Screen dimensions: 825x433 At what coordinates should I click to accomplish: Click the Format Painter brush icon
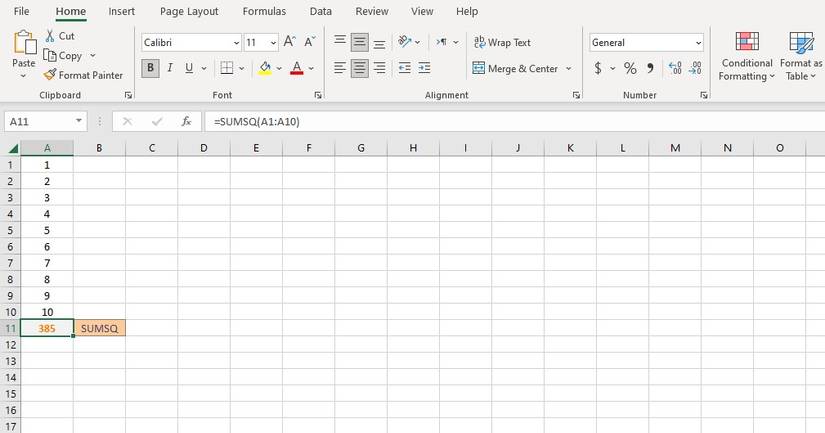(x=50, y=75)
